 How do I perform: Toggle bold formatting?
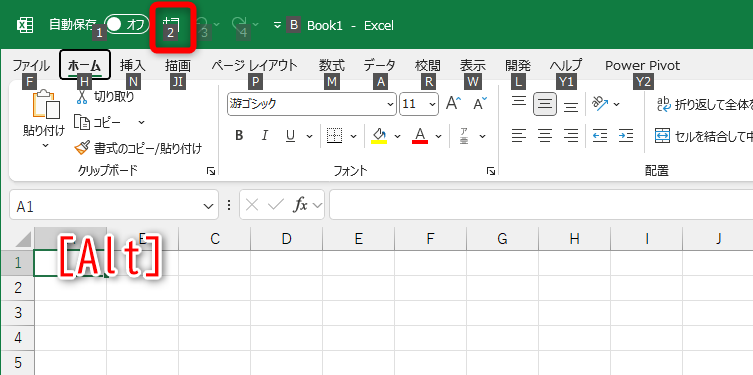point(239,136)
